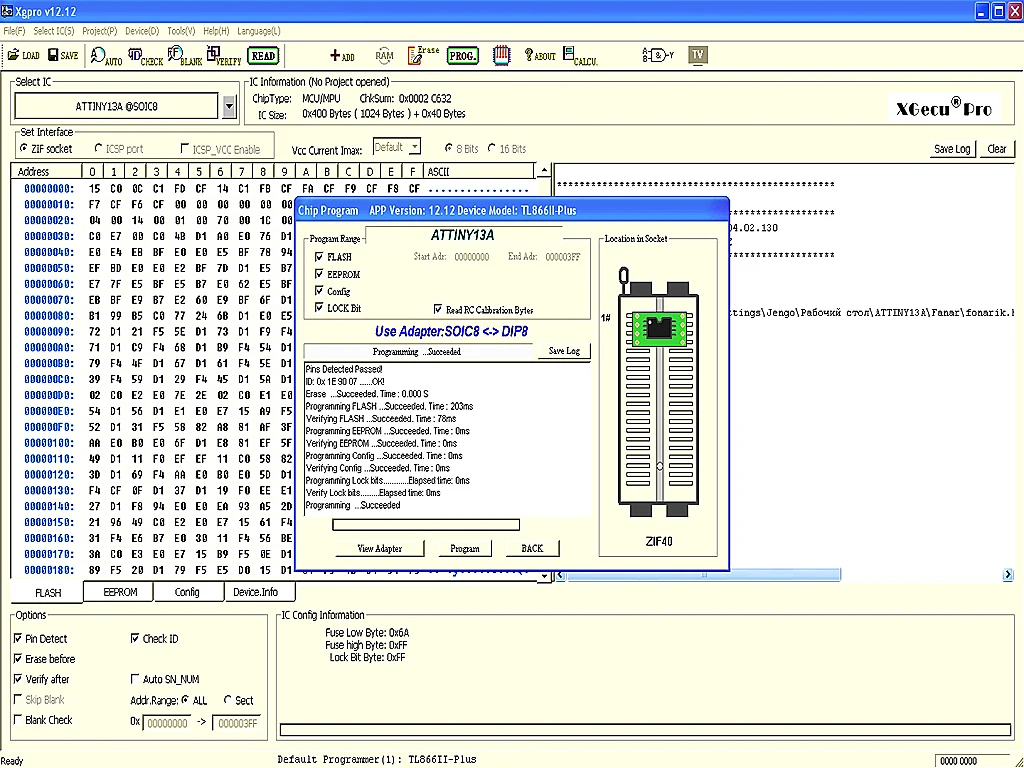Click the logic gate test icon
Image resolution: width=1024 pixels, height=768 pixels.
click(658, 56)
